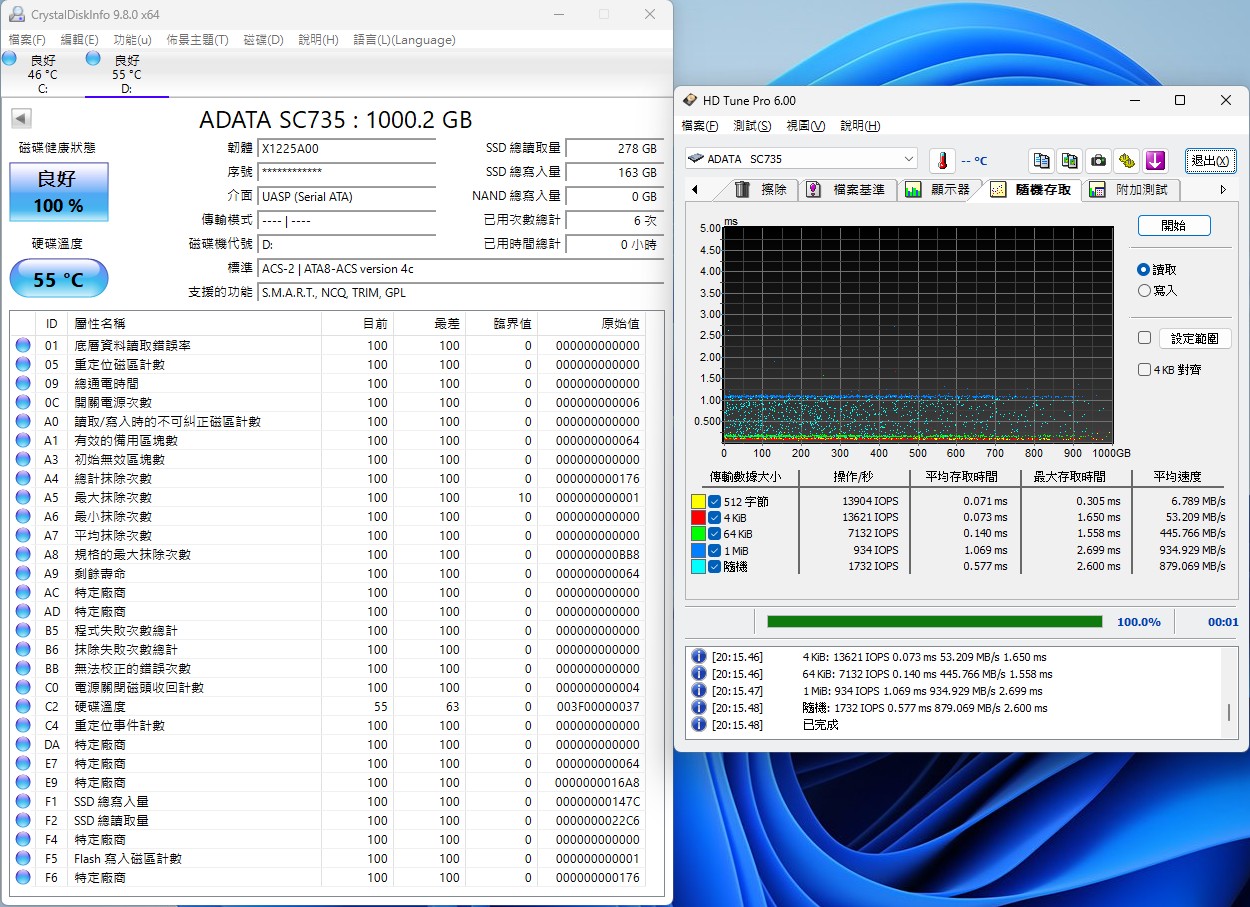
Task: Click red swatch for 4 KiB
Action: (x=698, y=518)
